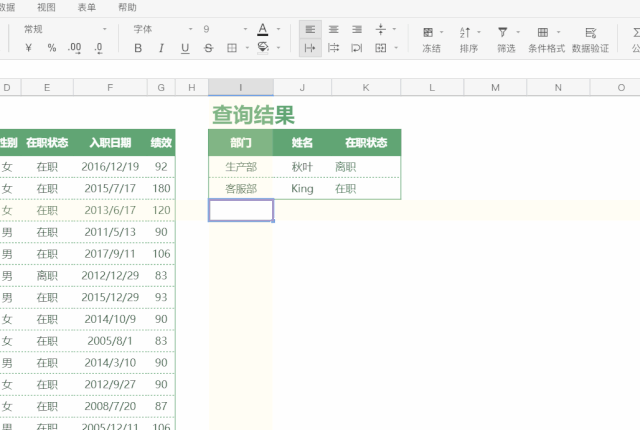Click the 排序 sort icon
The image size is (640, 430).
[x=465, y=33]
